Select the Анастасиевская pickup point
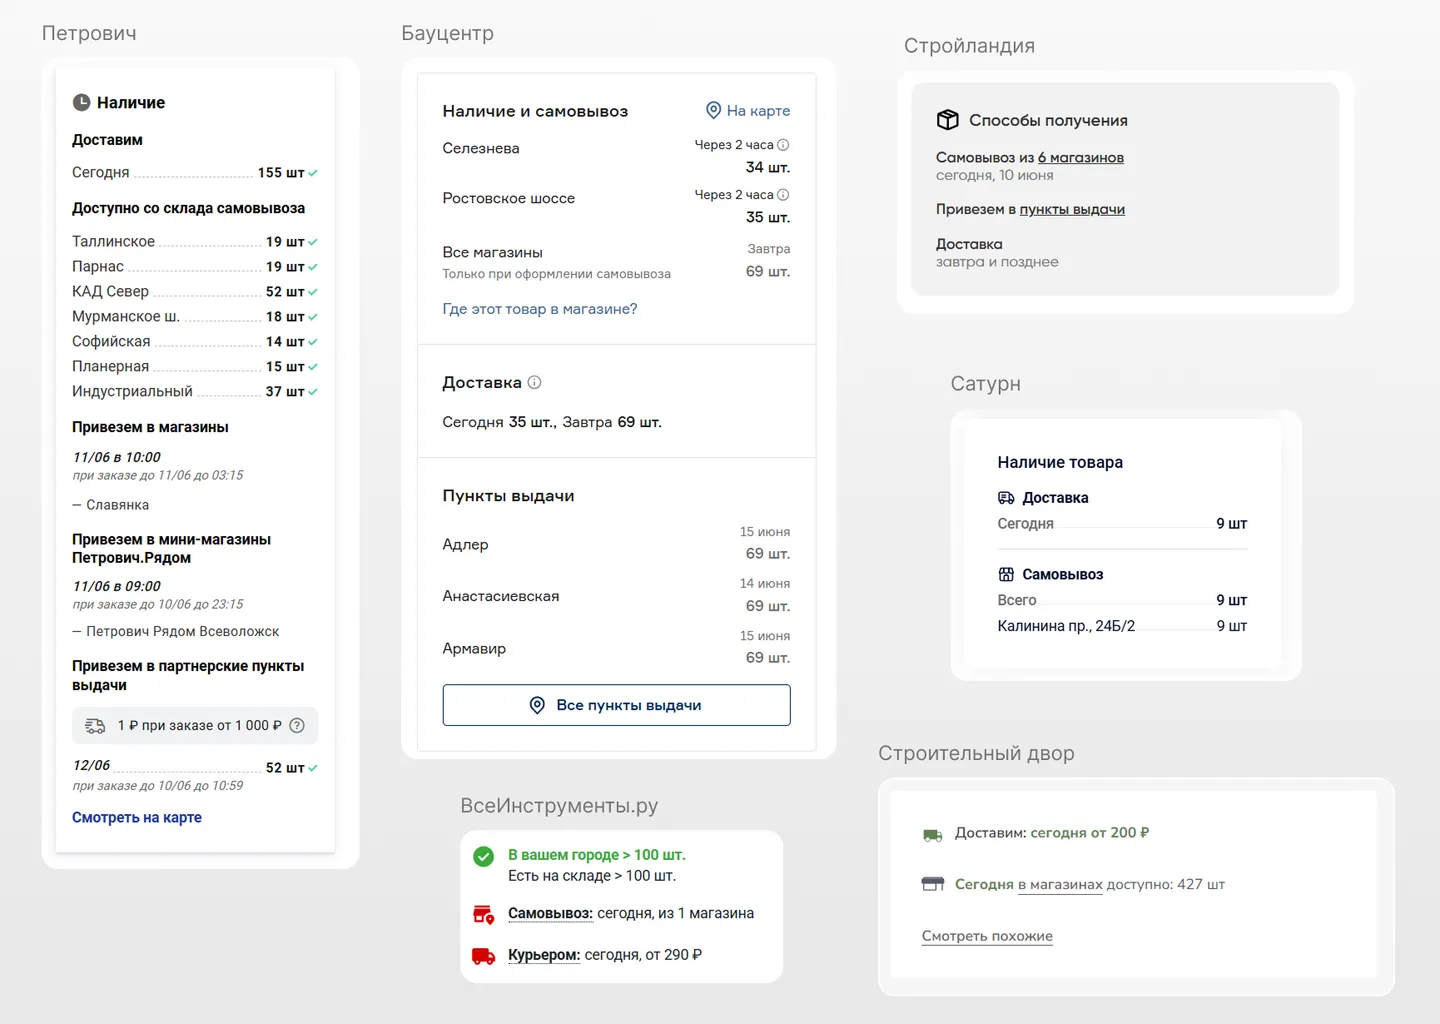 tap(616, 596)
